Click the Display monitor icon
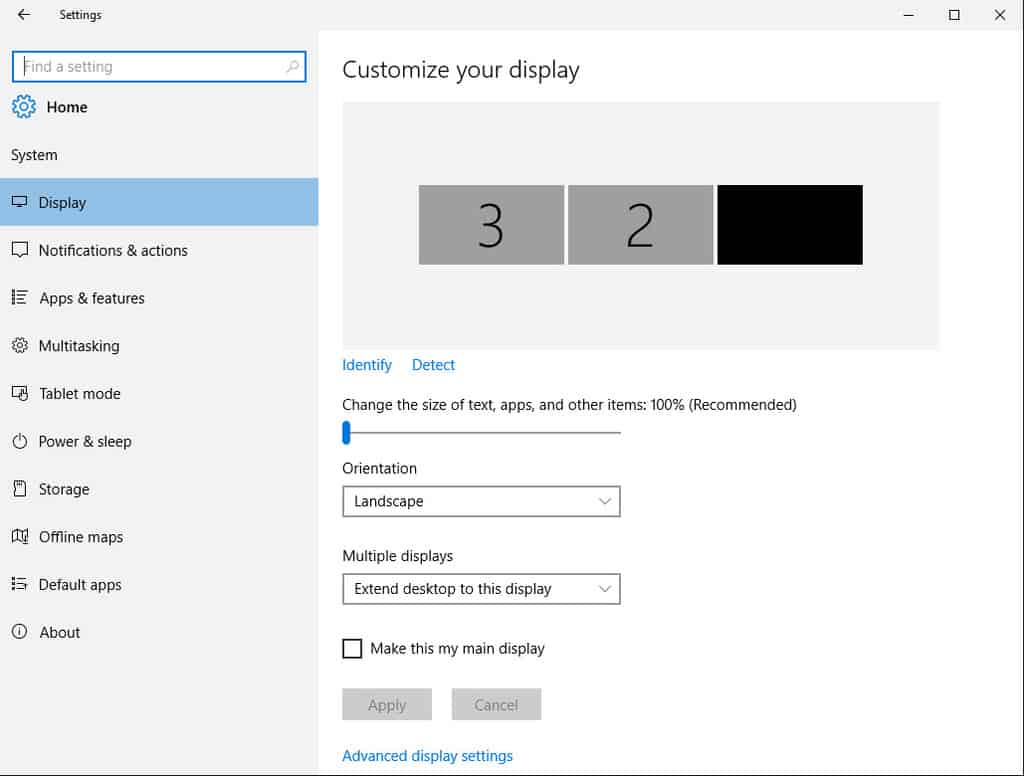Image resolution: width=1024 pixels, height=776 pixels. [x=20, y=202]
